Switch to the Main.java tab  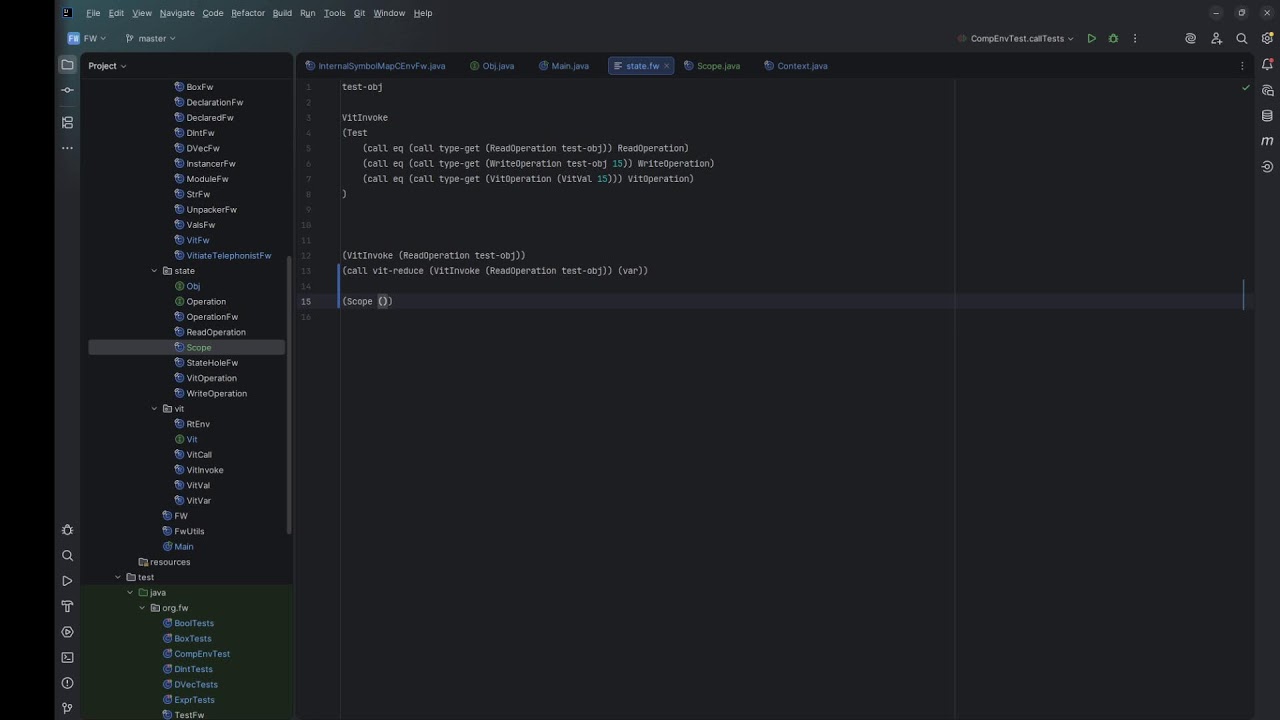tap(564, 66)
